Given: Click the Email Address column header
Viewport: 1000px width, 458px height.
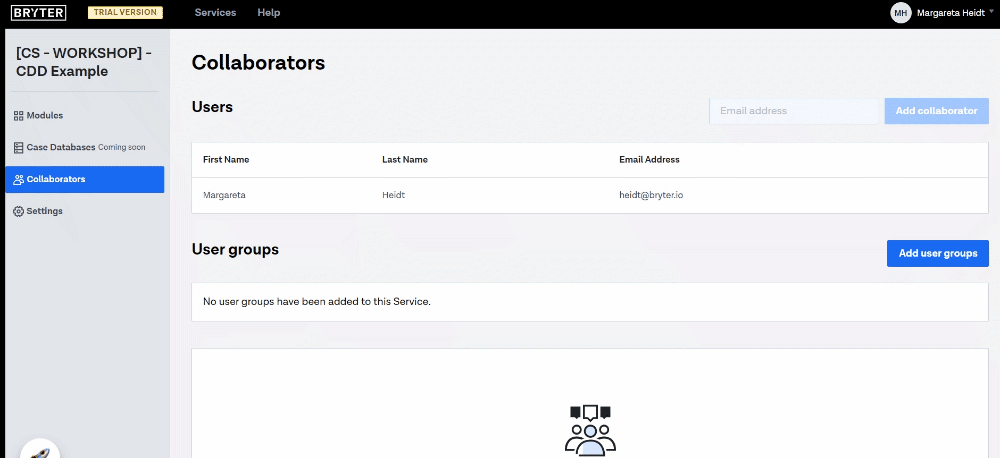Looking at the screenshot, I should tap(649, 159).
